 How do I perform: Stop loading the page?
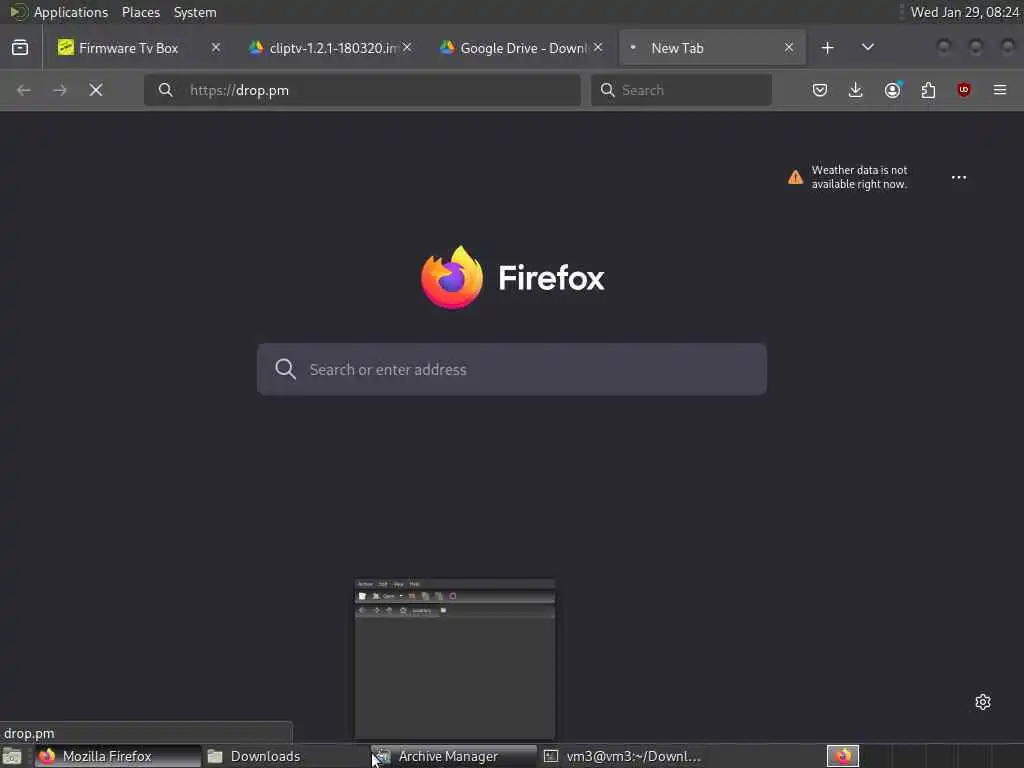96,90
